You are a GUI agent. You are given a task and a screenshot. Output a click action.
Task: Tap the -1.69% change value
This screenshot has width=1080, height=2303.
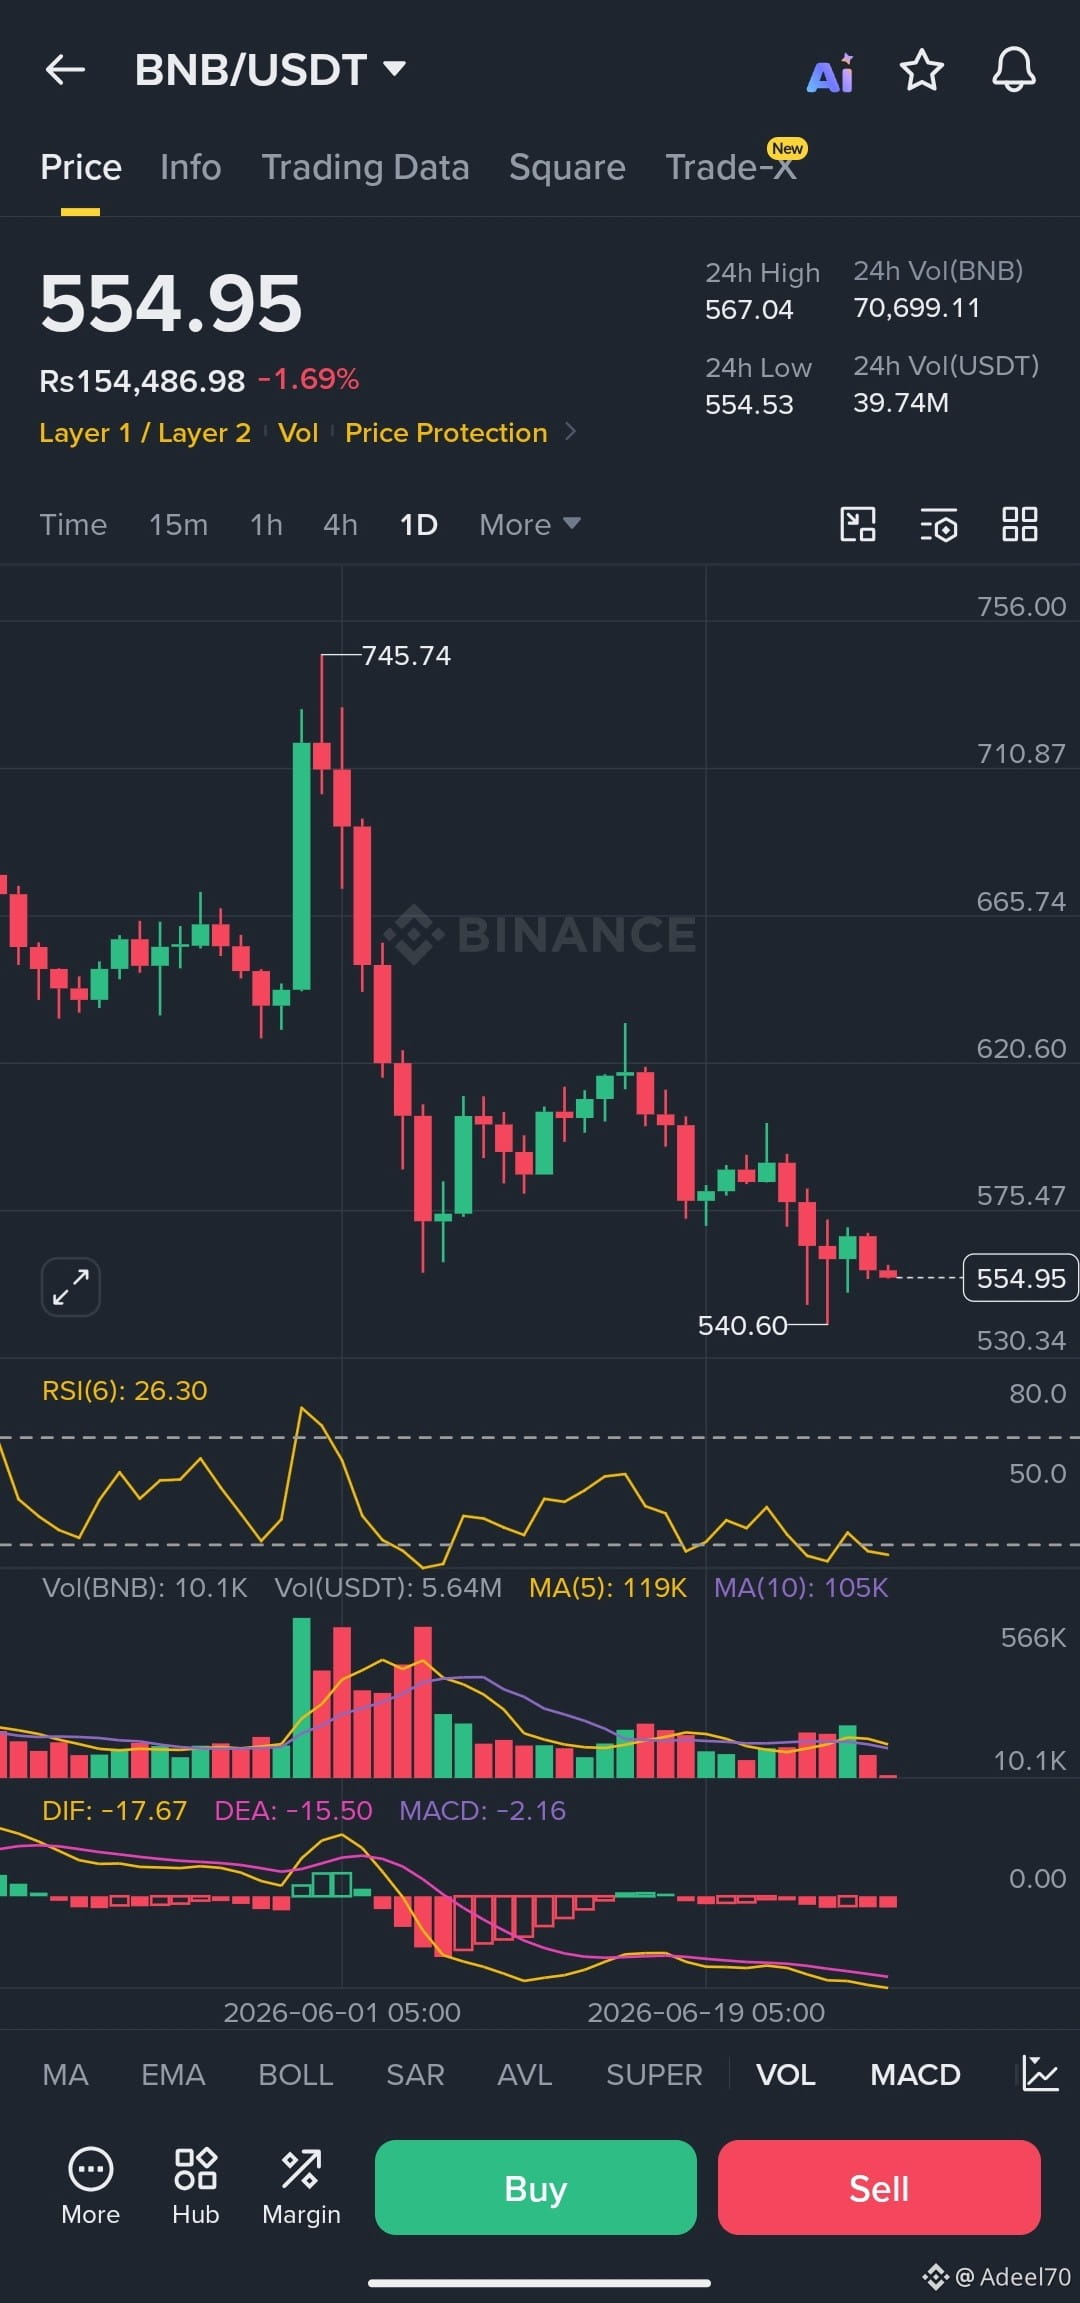coord(309,379)
